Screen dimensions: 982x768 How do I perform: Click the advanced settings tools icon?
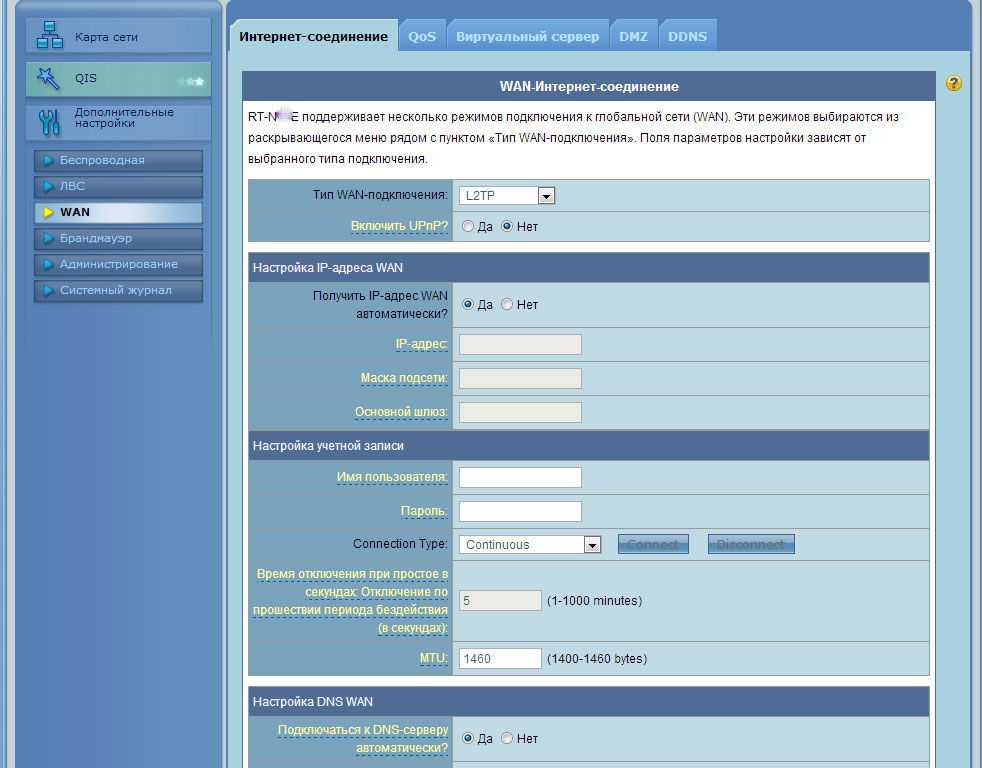(49, 119)
